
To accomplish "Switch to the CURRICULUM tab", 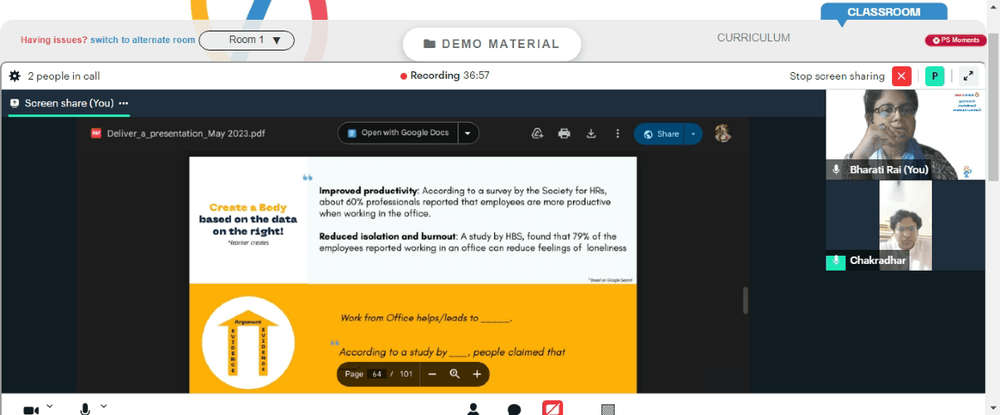I will [753, 38].
